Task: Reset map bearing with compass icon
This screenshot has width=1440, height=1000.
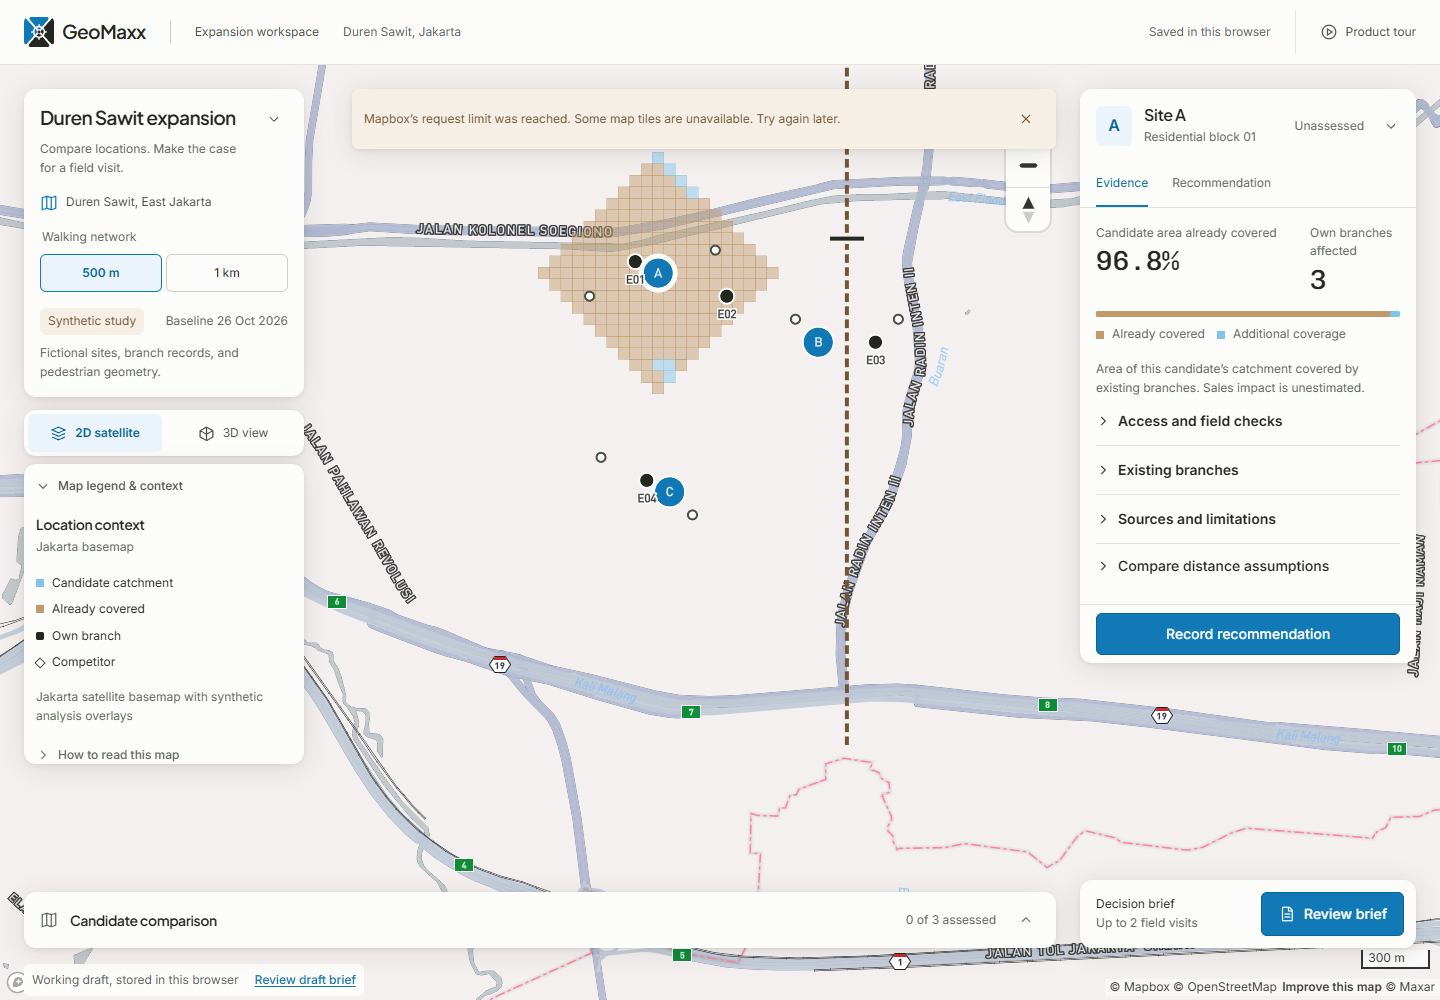Action: coord(1028,209)
